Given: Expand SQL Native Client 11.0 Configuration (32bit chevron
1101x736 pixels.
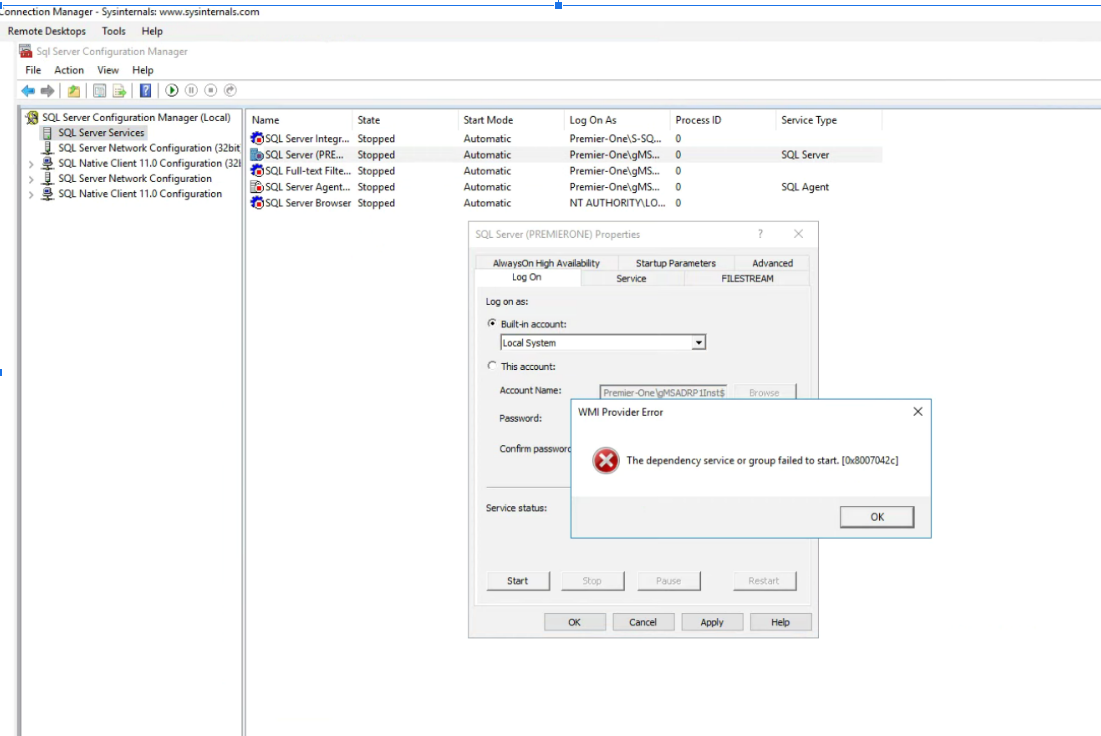Looking at the screenshot, I should tap(31, 164).
